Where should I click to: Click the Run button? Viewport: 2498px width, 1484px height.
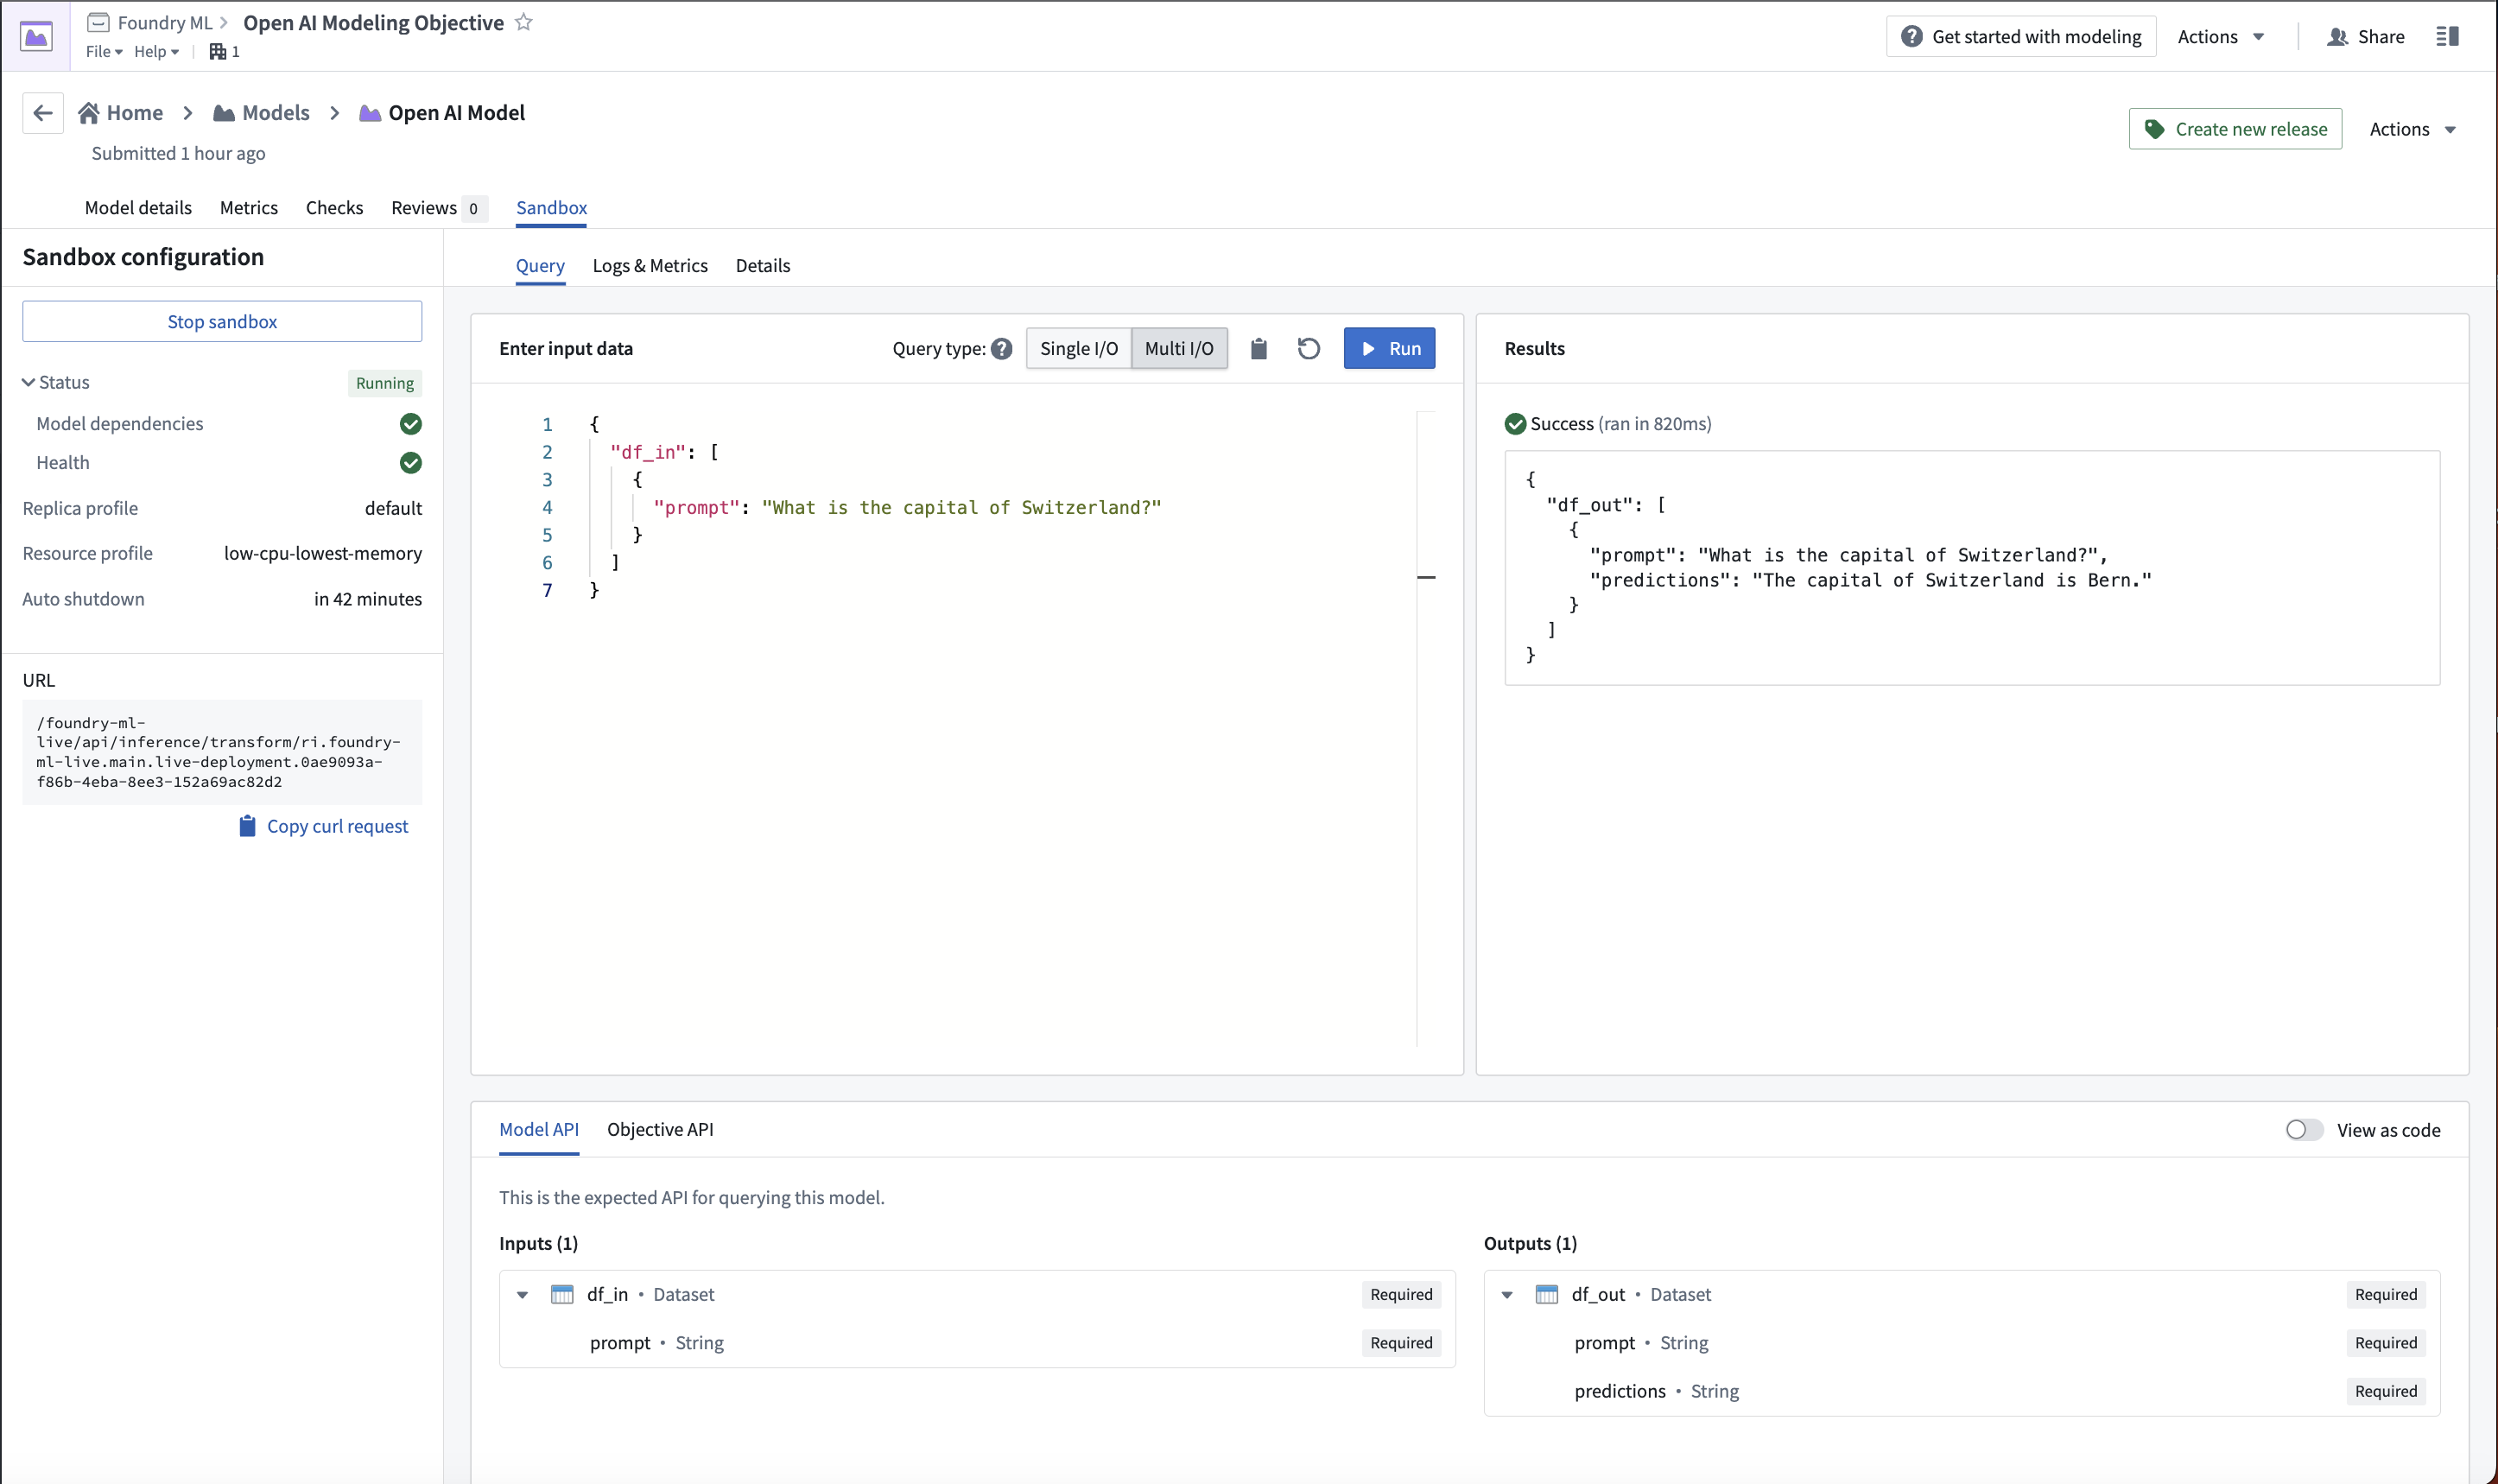[x=1389, y=349]
